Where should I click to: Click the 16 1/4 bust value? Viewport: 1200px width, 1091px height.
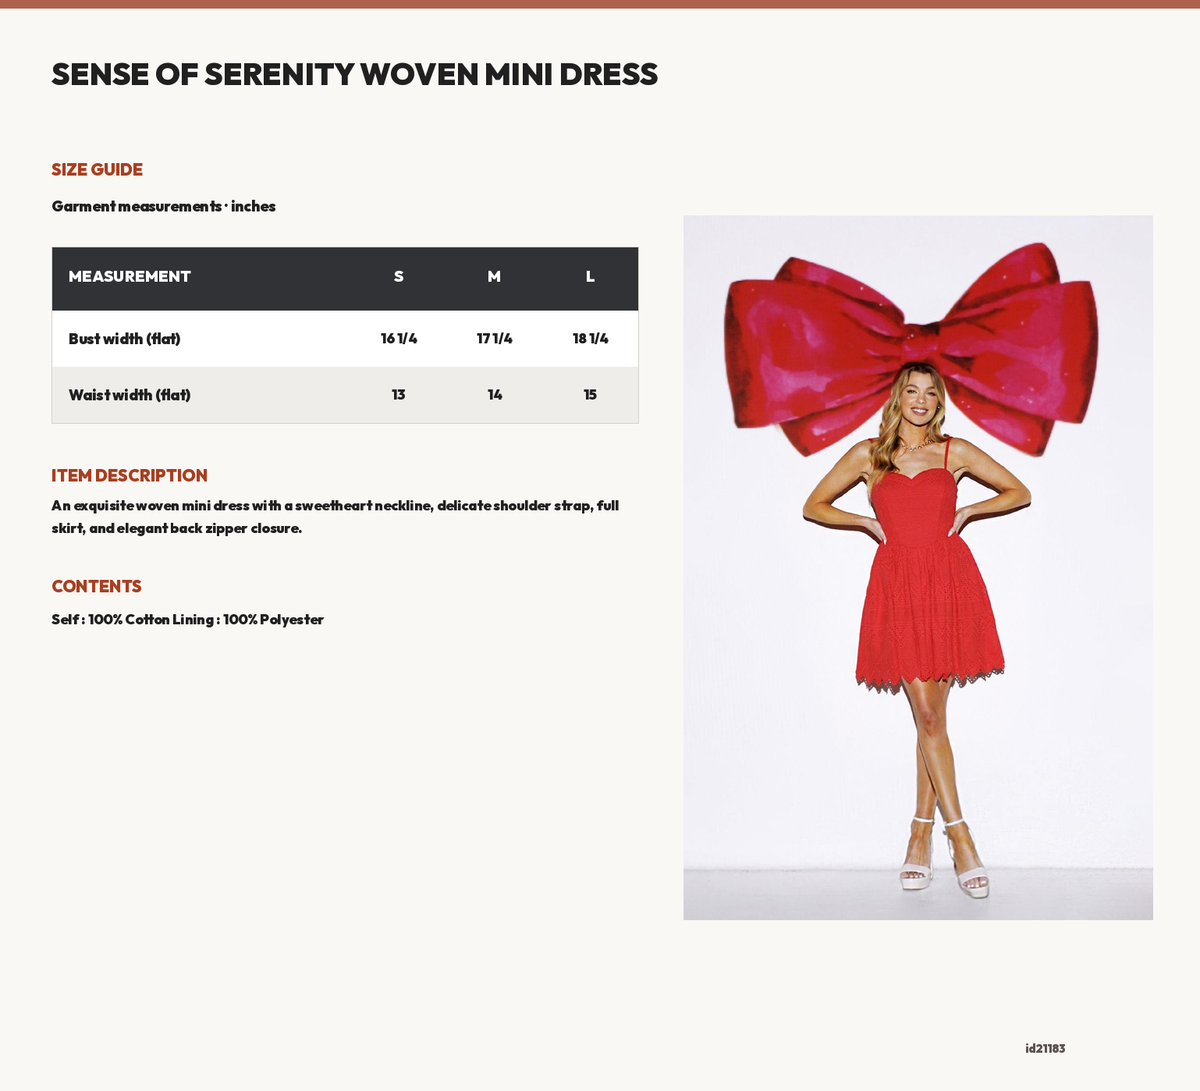pyautogui.click(x=398, y=339)
